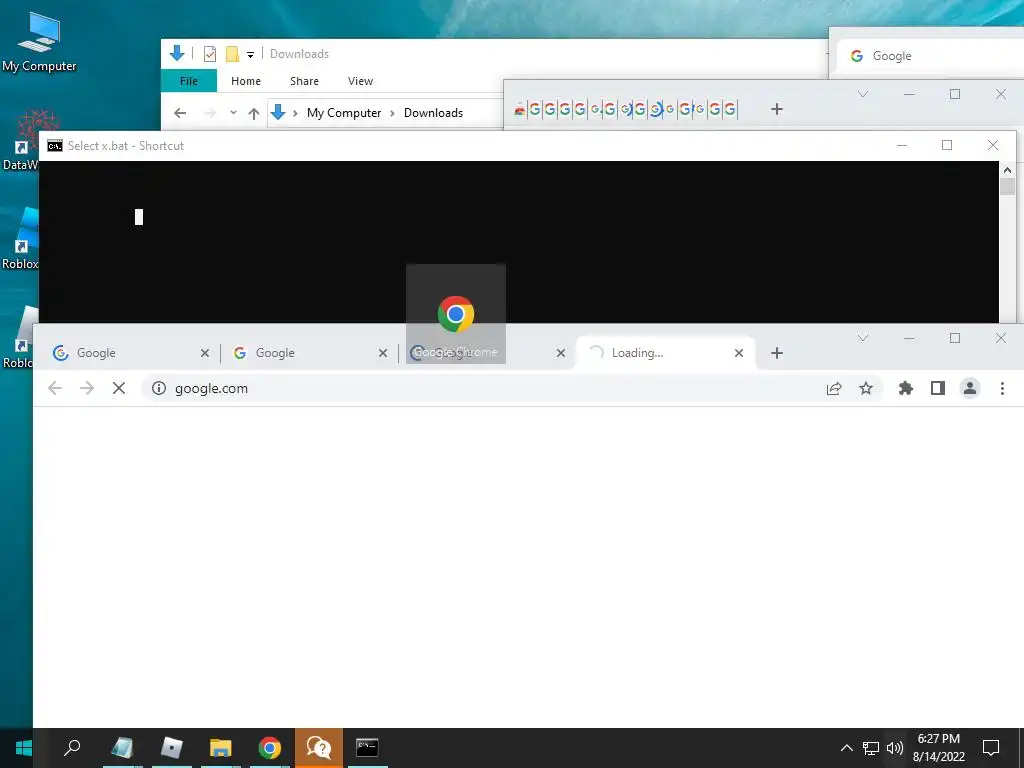Open File Explorer from taskbar

[221, 748]
